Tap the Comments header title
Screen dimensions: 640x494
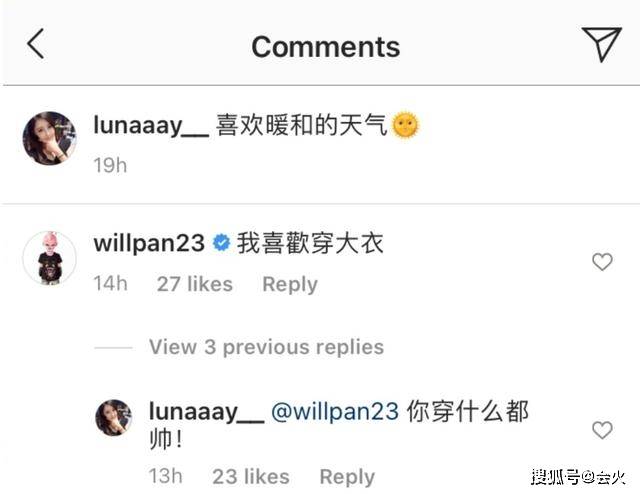point(326,47)
